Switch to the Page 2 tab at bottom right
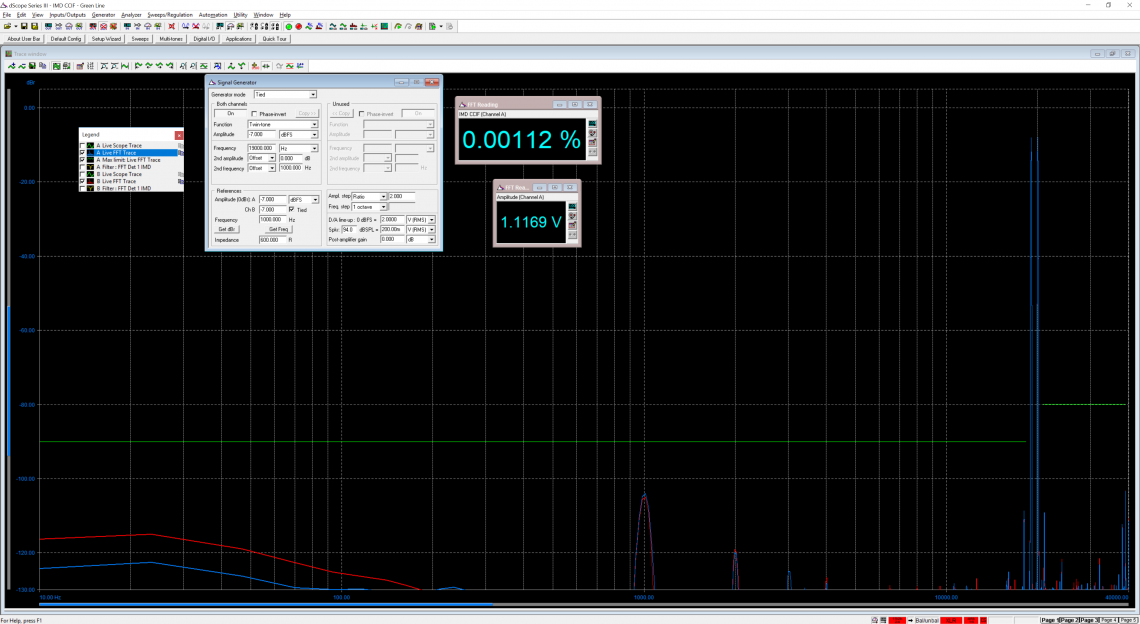 point(1070,620)
